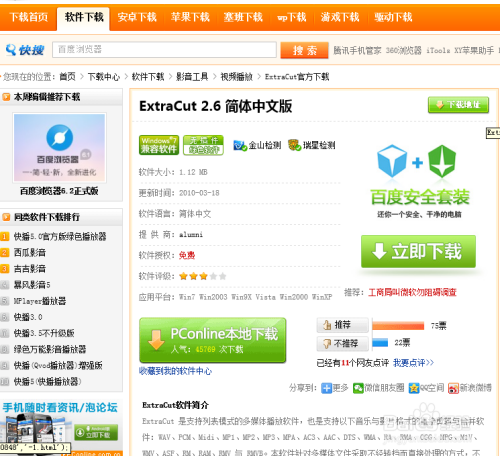This screenshot has width=500, height=456.
Task: Click the 百度安全套装 title text
Action: [x=420, y=197]
